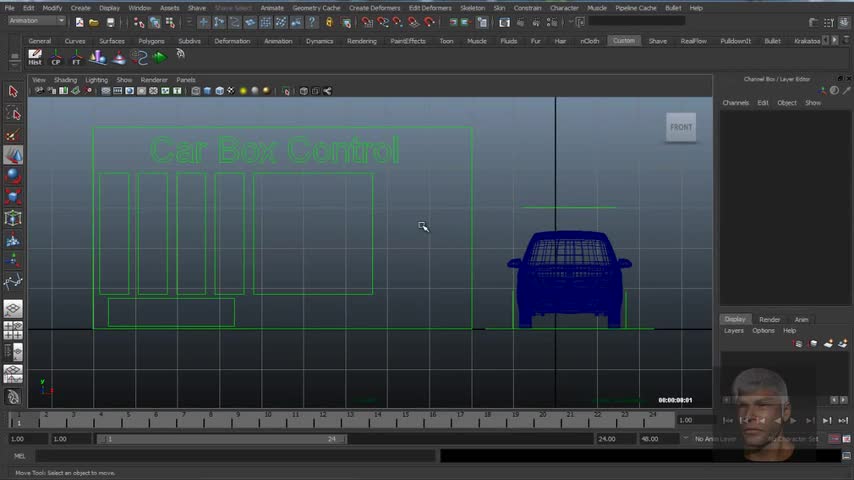The height and width of the screenshot is (480, 854).
Task: Switch to the Polygons shelf tab
Action: coord(151,41)
